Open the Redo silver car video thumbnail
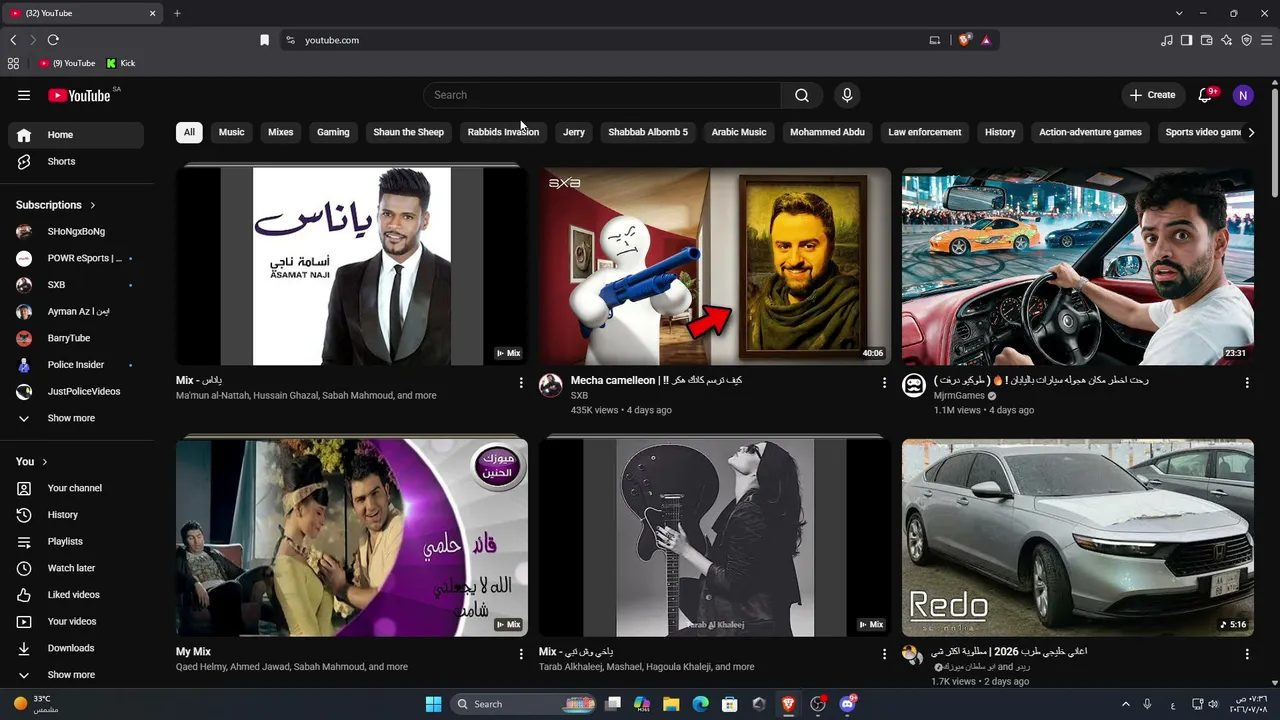The image size is (1280, 720). click(1078, 538)
